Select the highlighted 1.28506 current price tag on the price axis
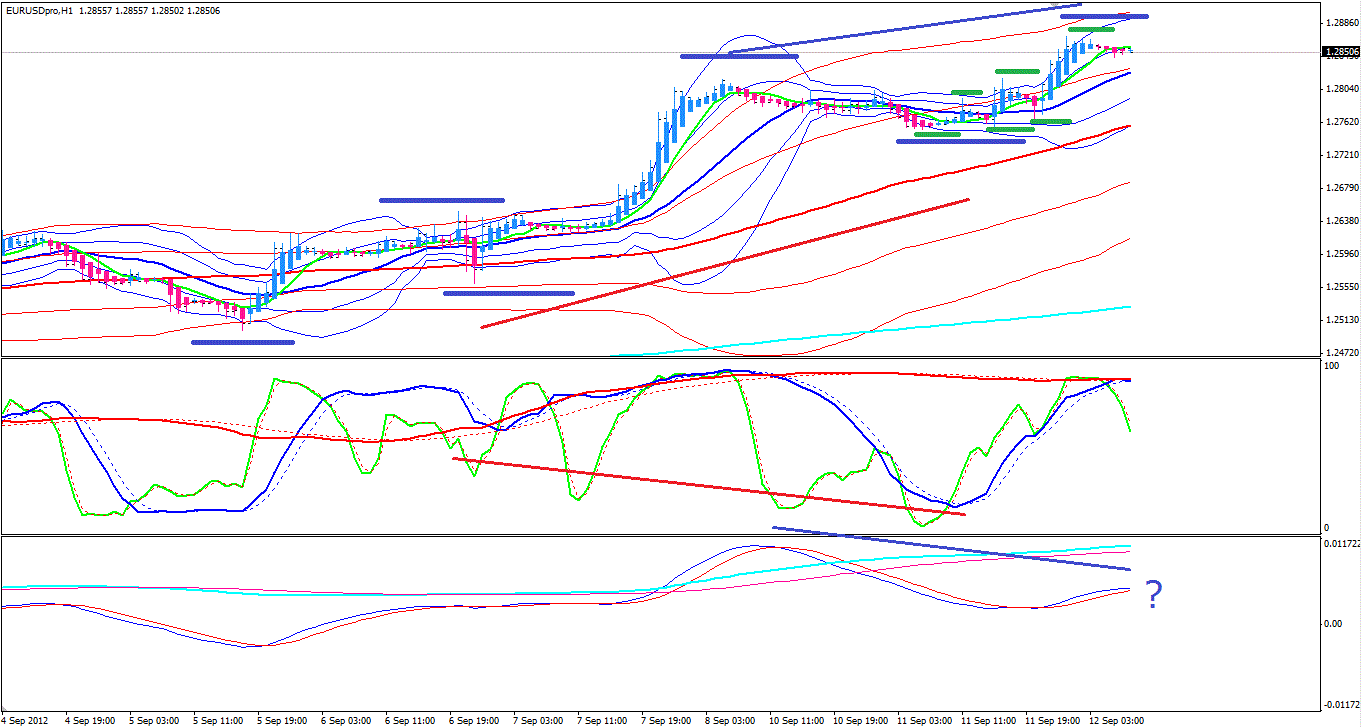1362x728 pixels. (1341, 52)
